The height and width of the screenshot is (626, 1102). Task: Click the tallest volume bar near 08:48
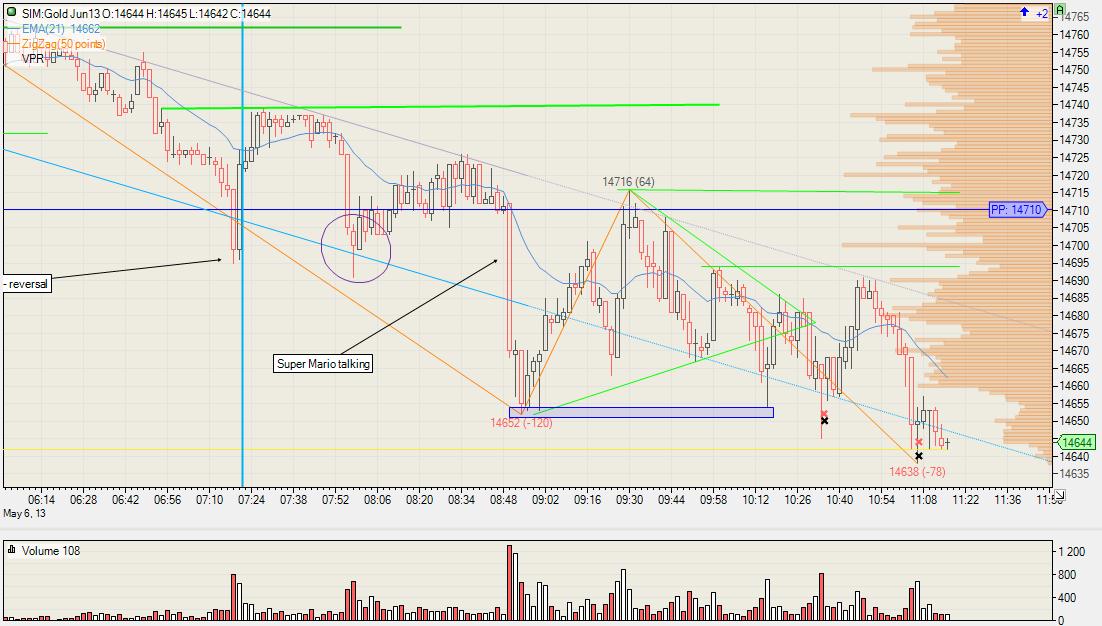510,582
